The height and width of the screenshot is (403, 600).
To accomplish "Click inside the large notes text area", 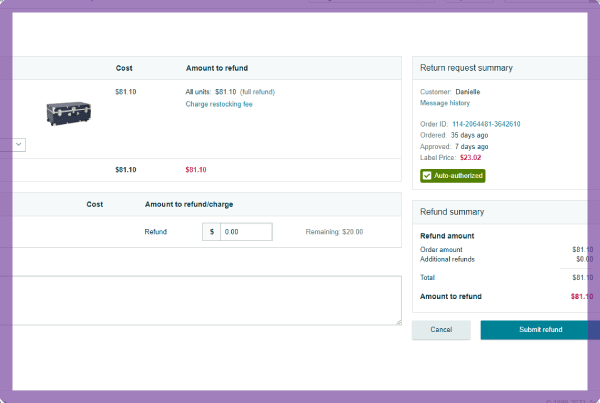I will (200, 300).
